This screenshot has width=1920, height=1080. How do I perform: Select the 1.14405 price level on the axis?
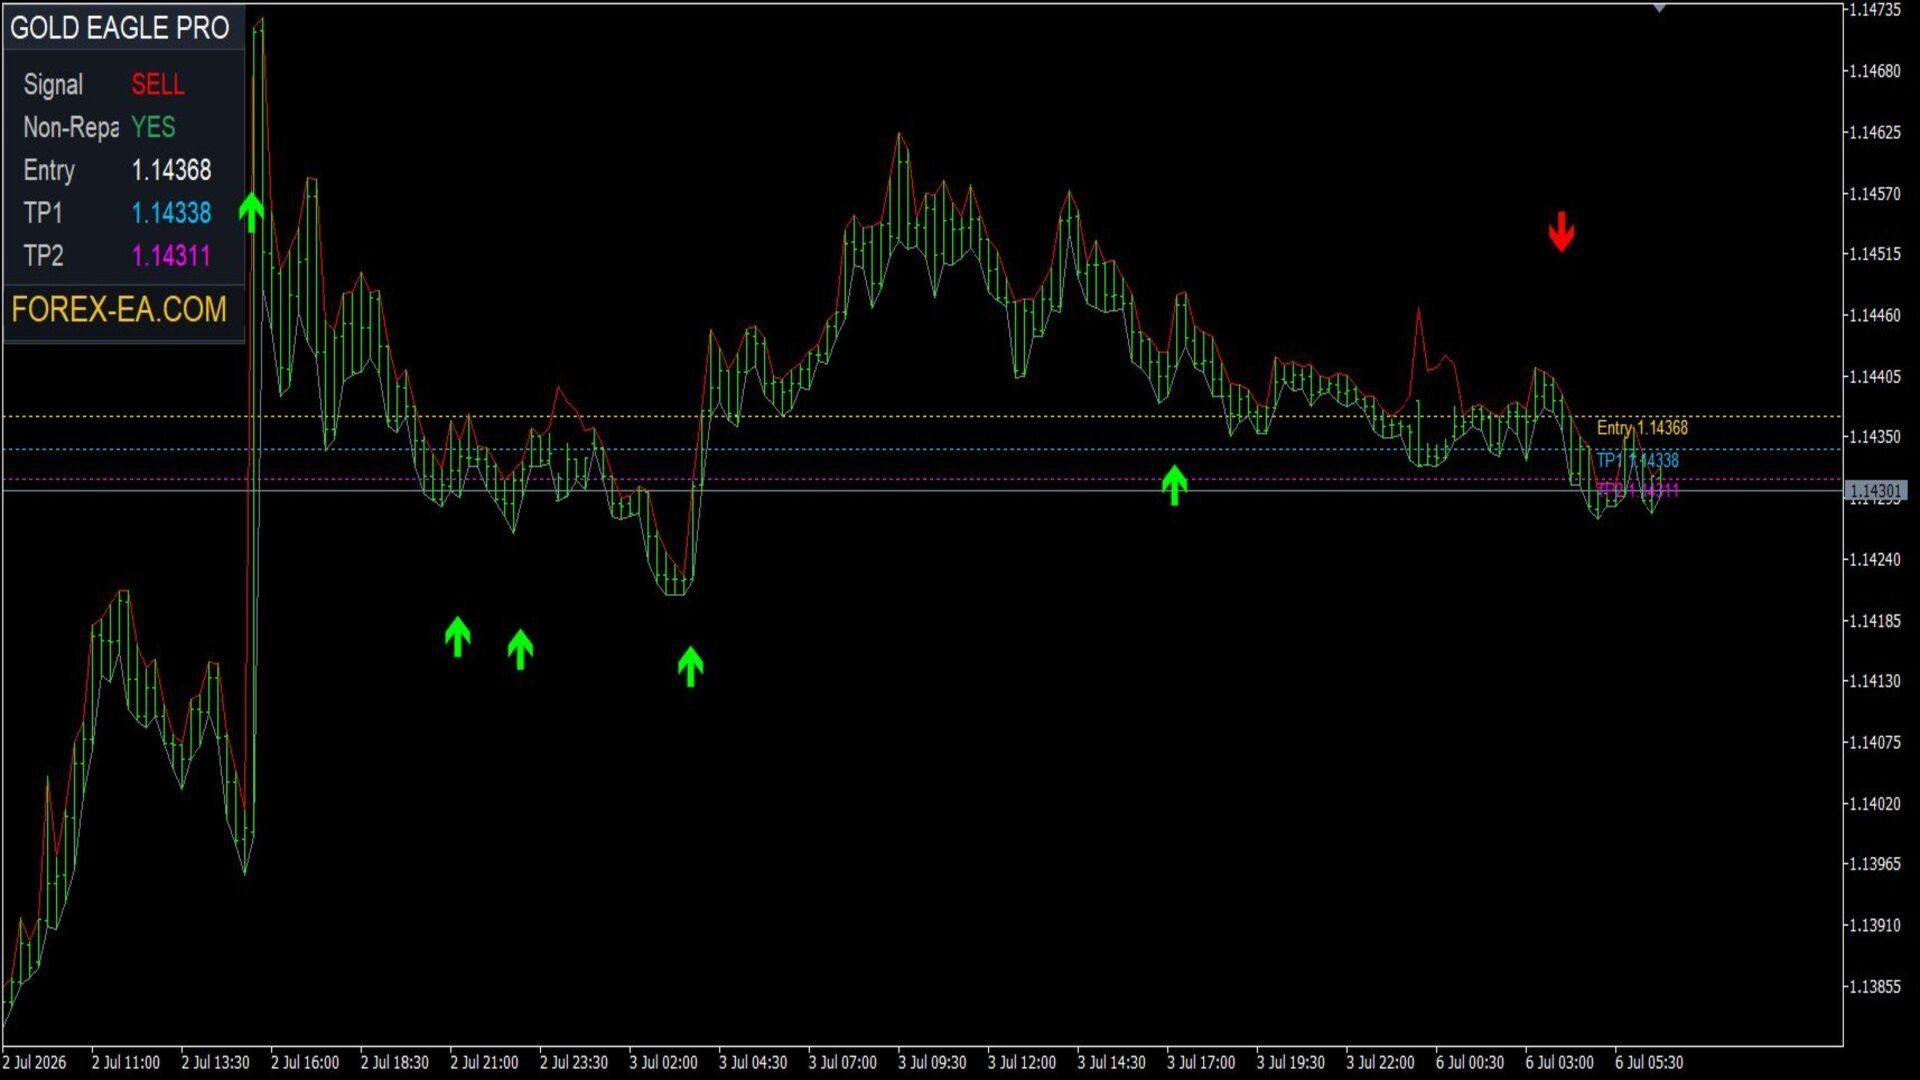pos(1873,376)
